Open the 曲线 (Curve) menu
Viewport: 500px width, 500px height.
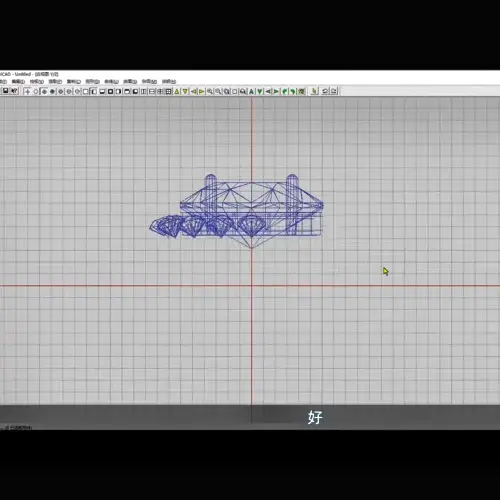point(111,81)
